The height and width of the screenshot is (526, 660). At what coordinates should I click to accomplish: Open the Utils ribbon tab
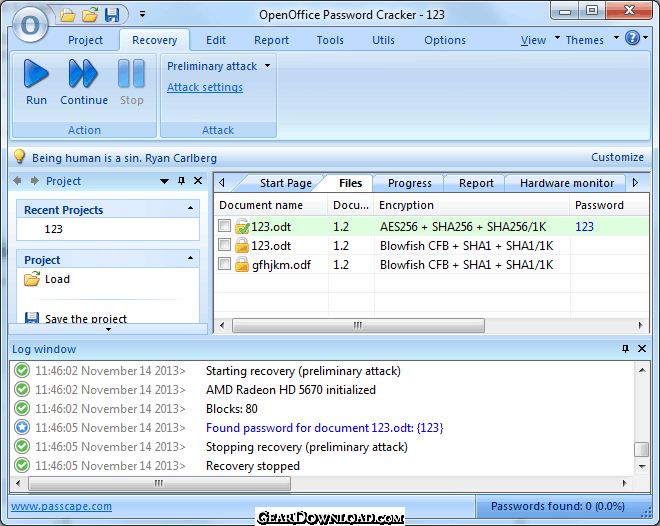383,40
